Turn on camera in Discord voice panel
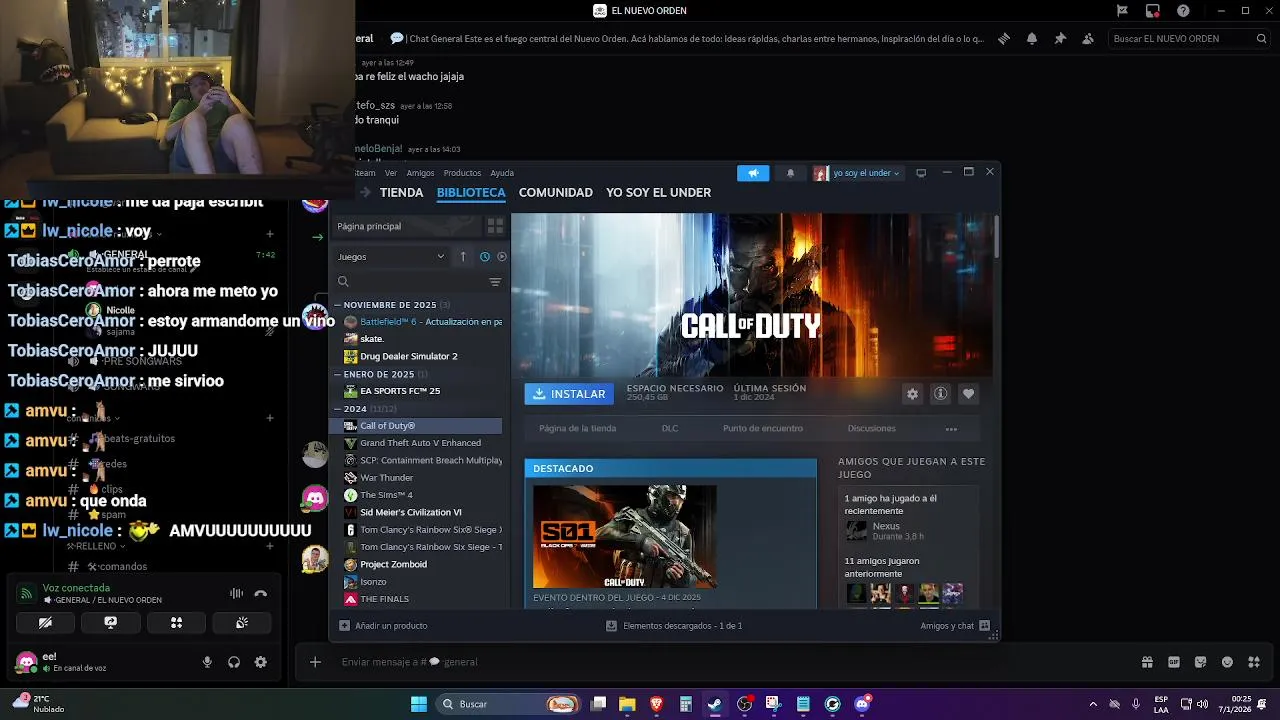The image size is (1280, 720). tap(45, 622)
